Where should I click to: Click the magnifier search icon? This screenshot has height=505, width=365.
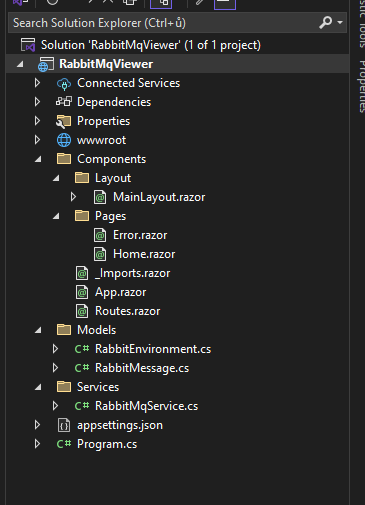point(326,23)
